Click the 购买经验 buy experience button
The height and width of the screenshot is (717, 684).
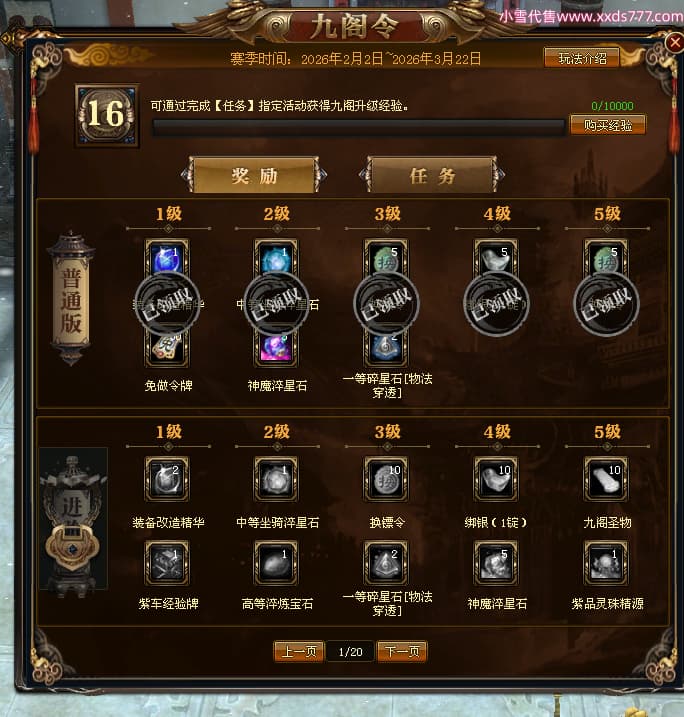pyautogui.click(x=608, y=125)
